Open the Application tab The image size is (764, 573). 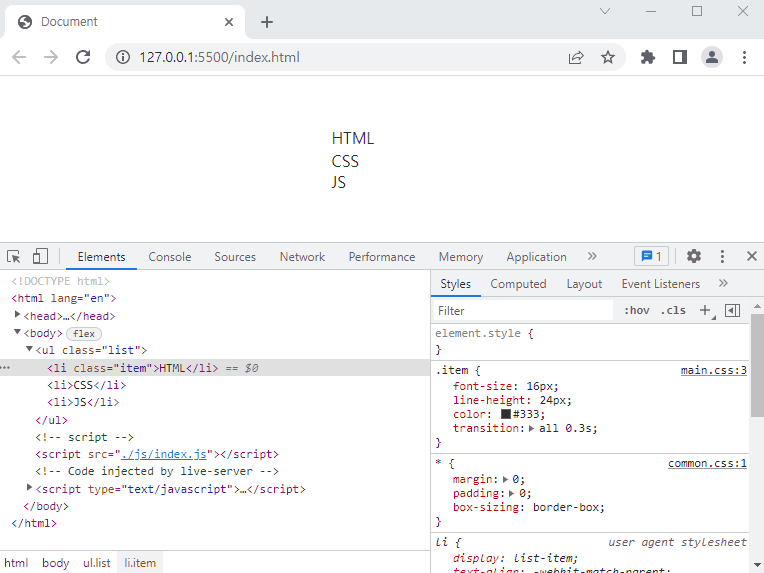point(536,257)
